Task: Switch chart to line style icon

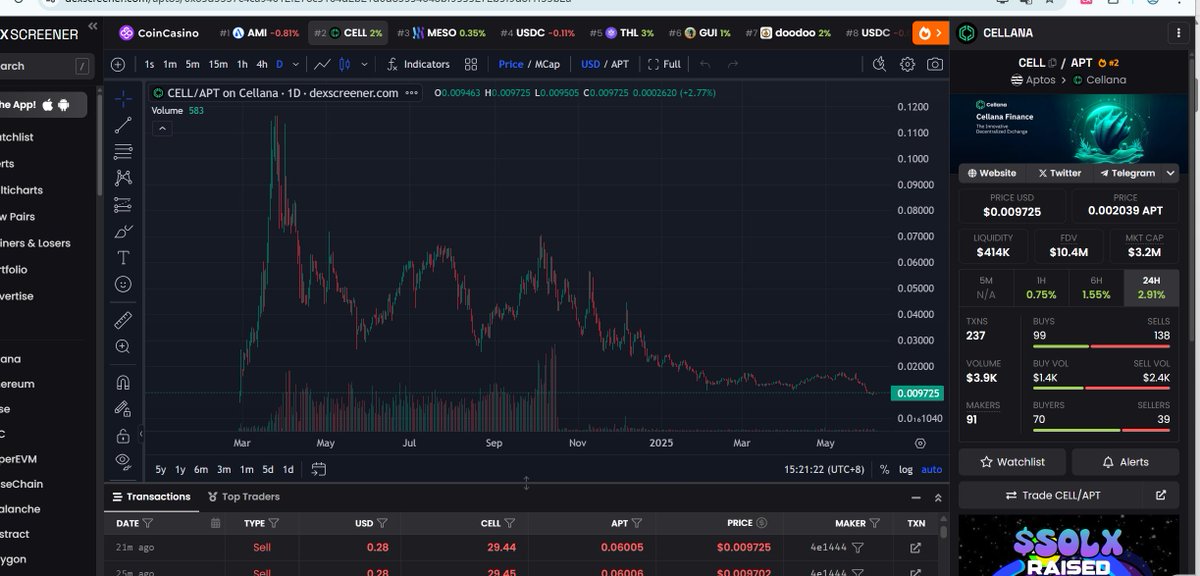Action: pyautogui.click(x=322, y=64)
